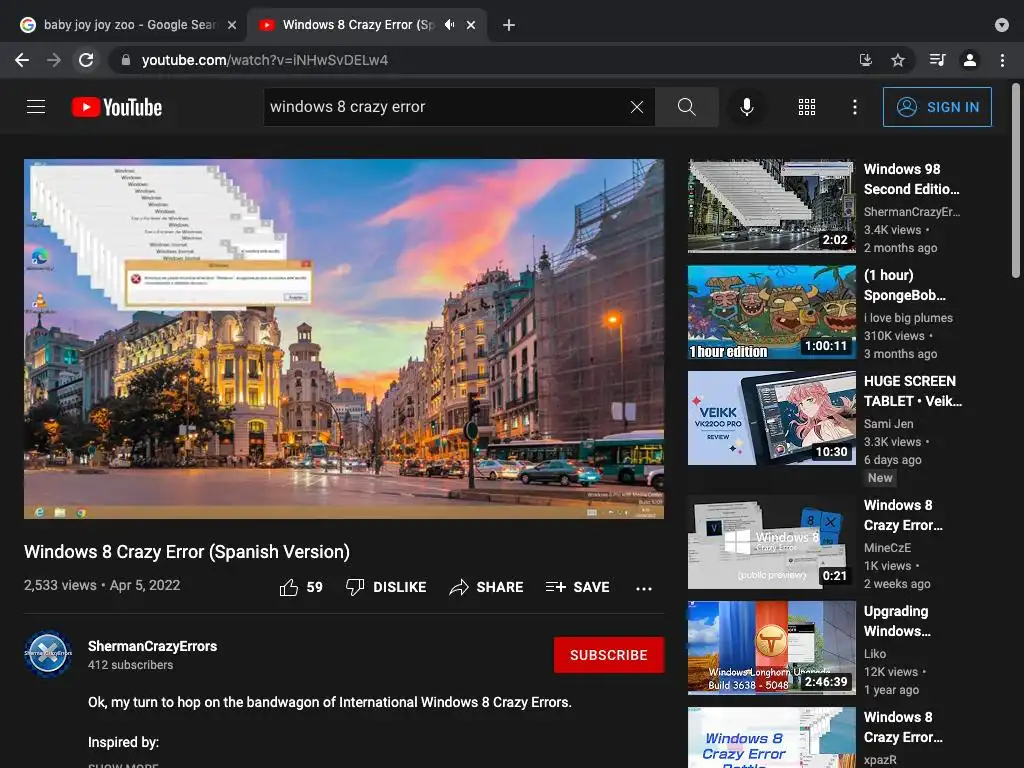This screenshot has height=768, width=1024.
Task: Click the MineCzE channel name
Action: 887,548
